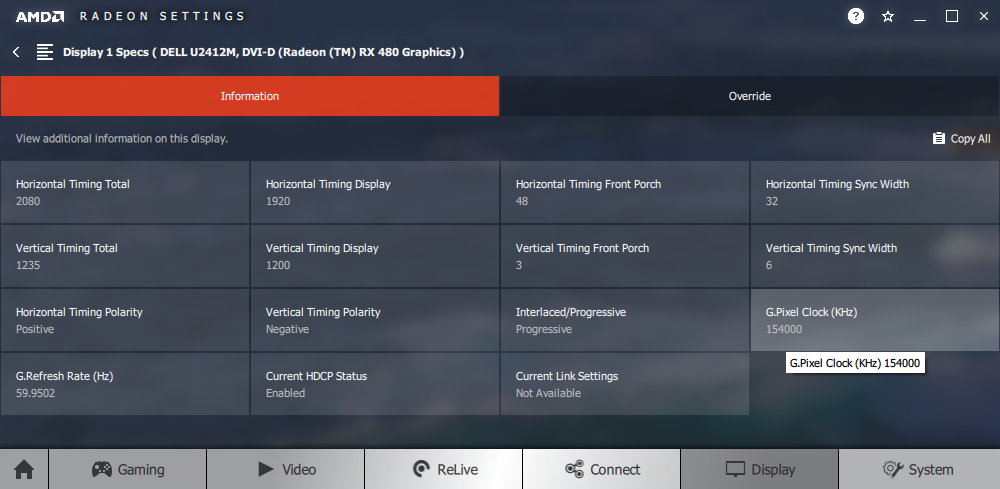Select the Horizontal Timing Front Porch tile
Screen dimensions: 1000x489
point(625,192)
